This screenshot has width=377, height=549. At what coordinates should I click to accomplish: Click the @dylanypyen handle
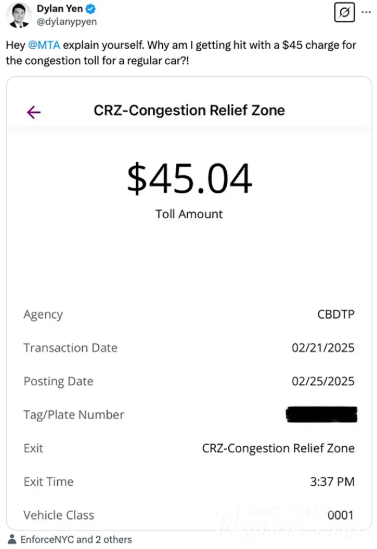click(67, 22)
